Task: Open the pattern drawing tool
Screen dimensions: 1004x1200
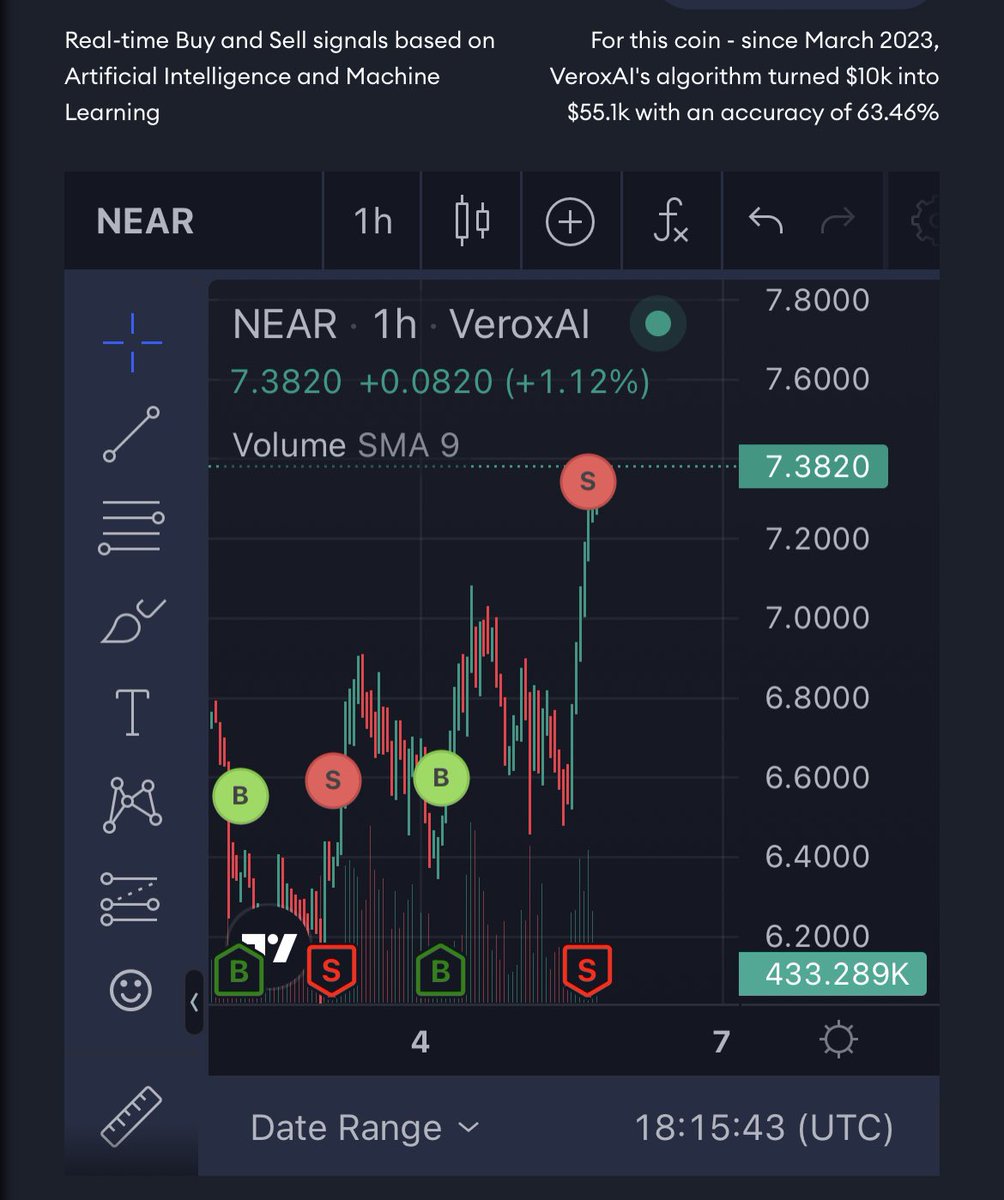Action: (132, 806)
